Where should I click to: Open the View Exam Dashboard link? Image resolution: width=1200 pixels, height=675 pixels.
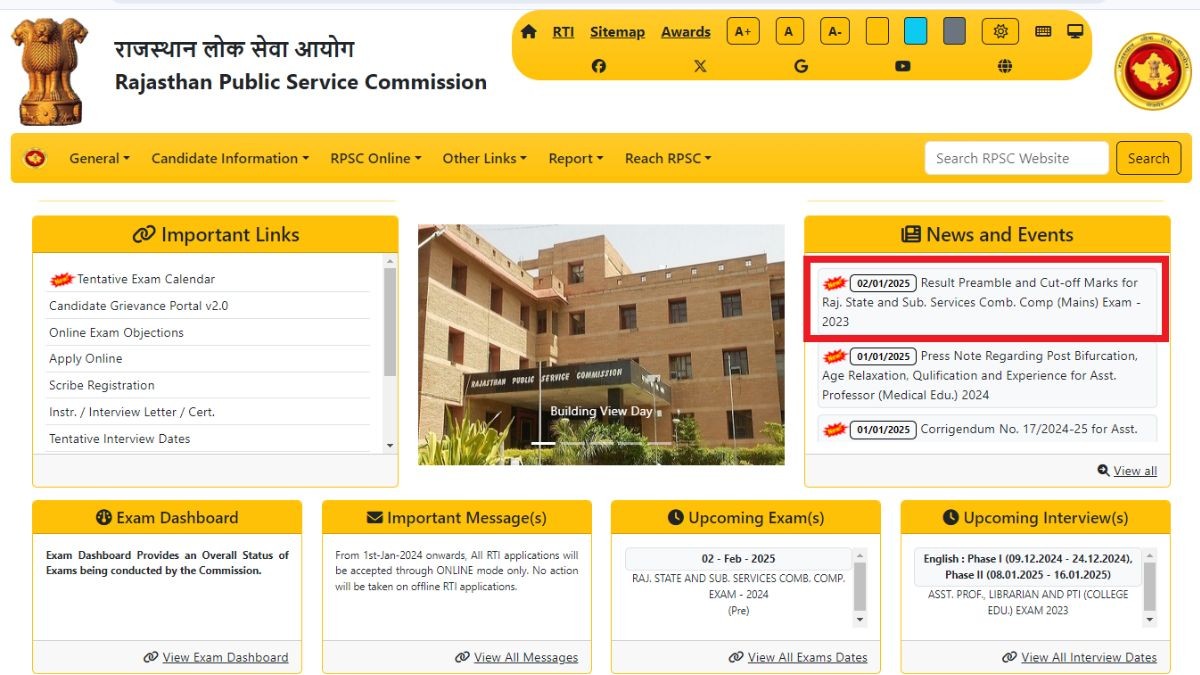[x=225, y=657]
